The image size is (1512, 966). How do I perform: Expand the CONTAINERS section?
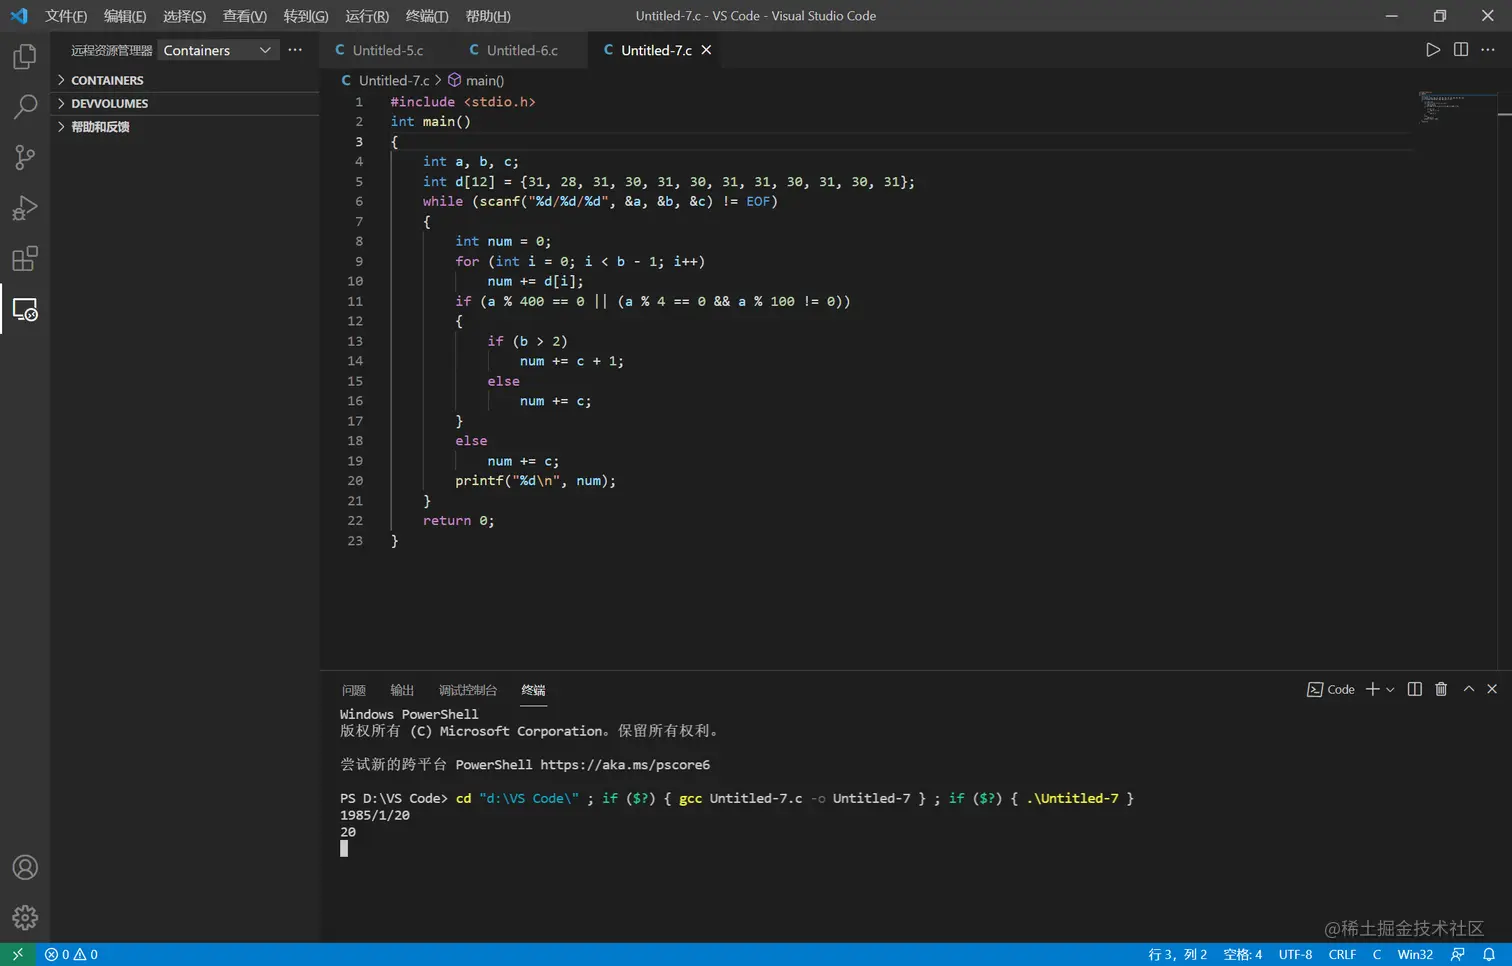[107, 80]
